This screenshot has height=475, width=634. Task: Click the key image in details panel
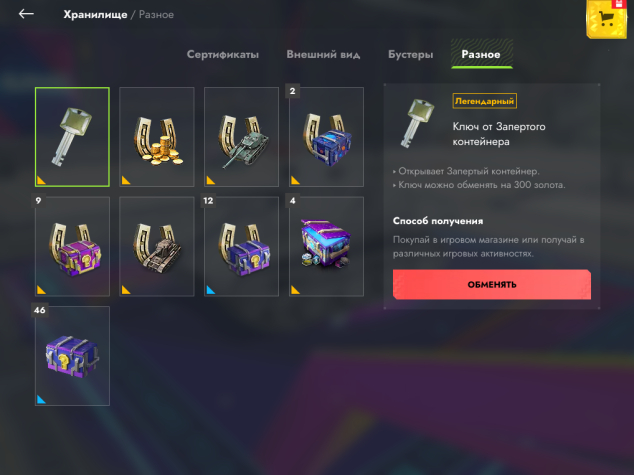[417, 123]
